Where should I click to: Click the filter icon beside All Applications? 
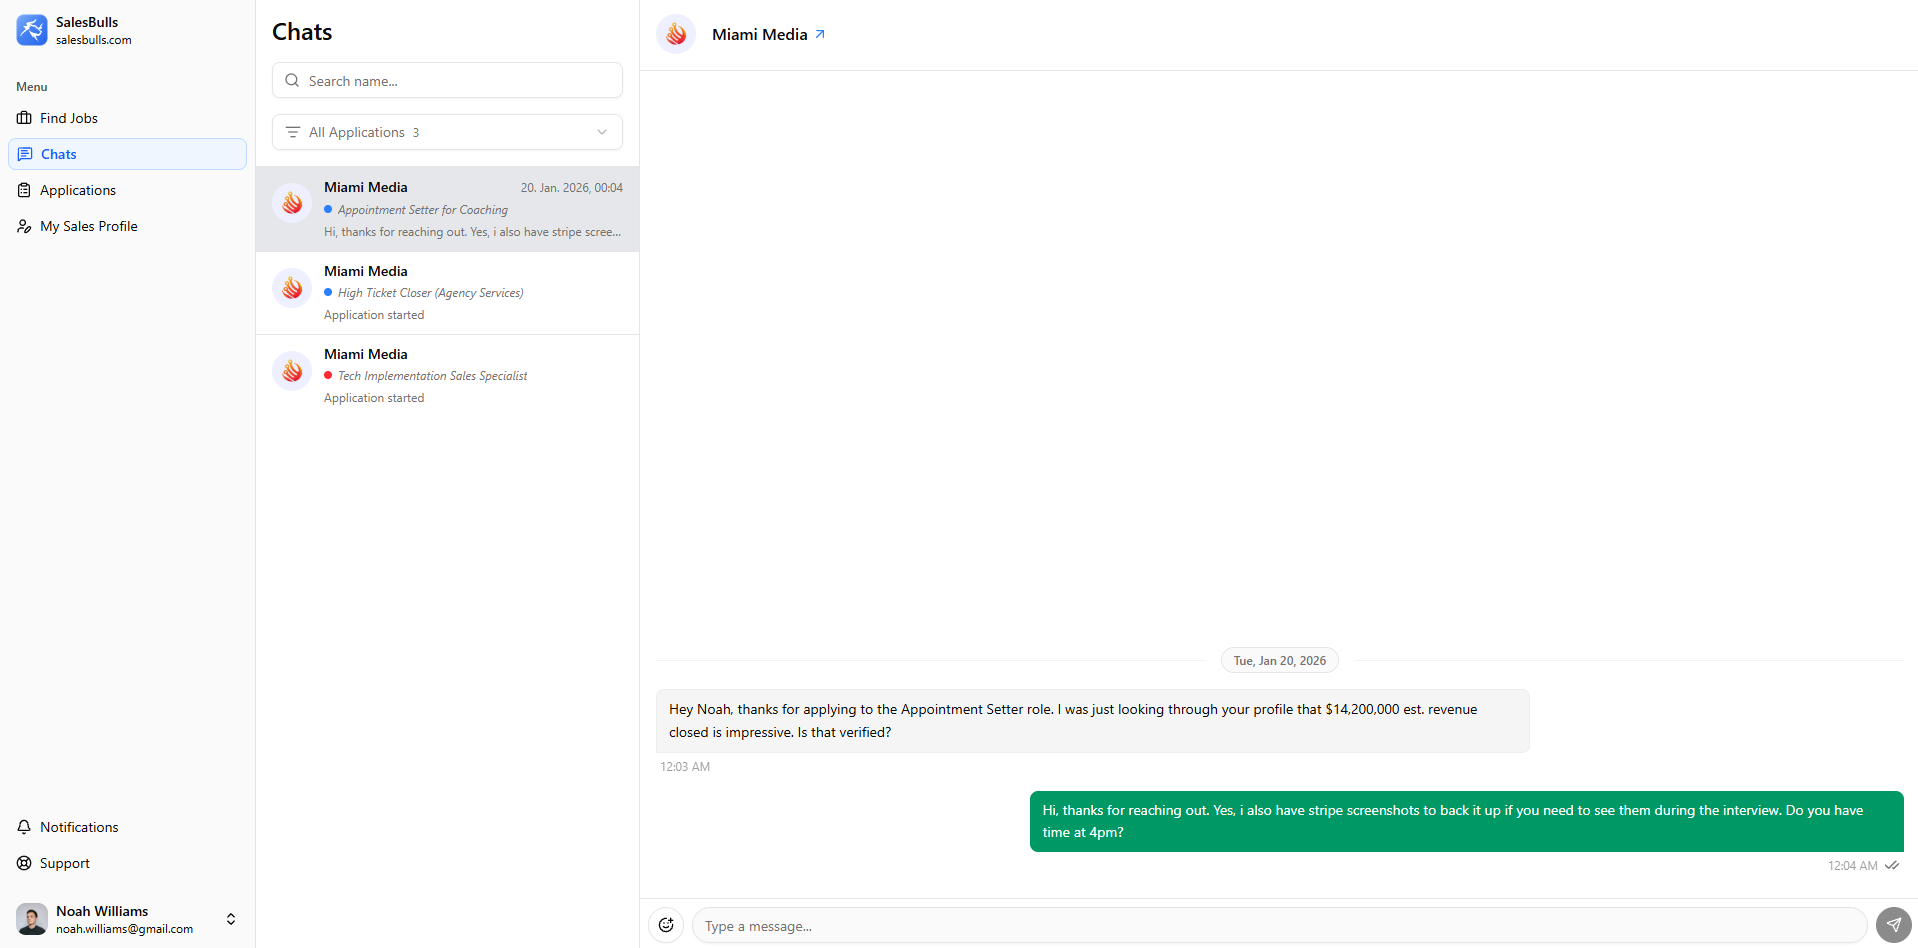291,131
